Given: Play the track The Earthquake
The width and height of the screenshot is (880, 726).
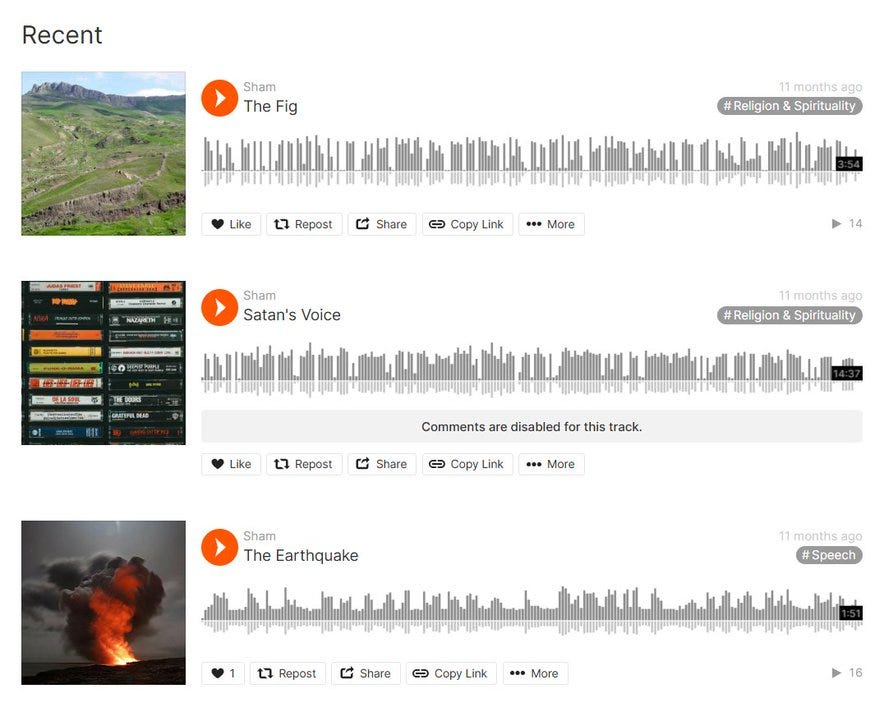Looking at the screenshot, I should pyautogui.click(x=219, y=547).
